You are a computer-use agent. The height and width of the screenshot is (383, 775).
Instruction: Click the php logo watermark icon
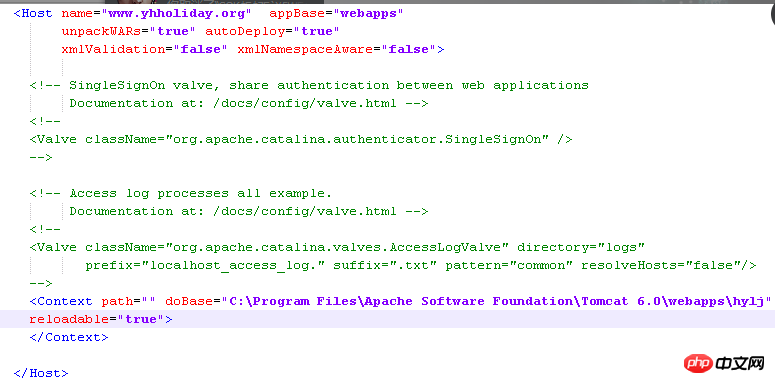(698, 364)
